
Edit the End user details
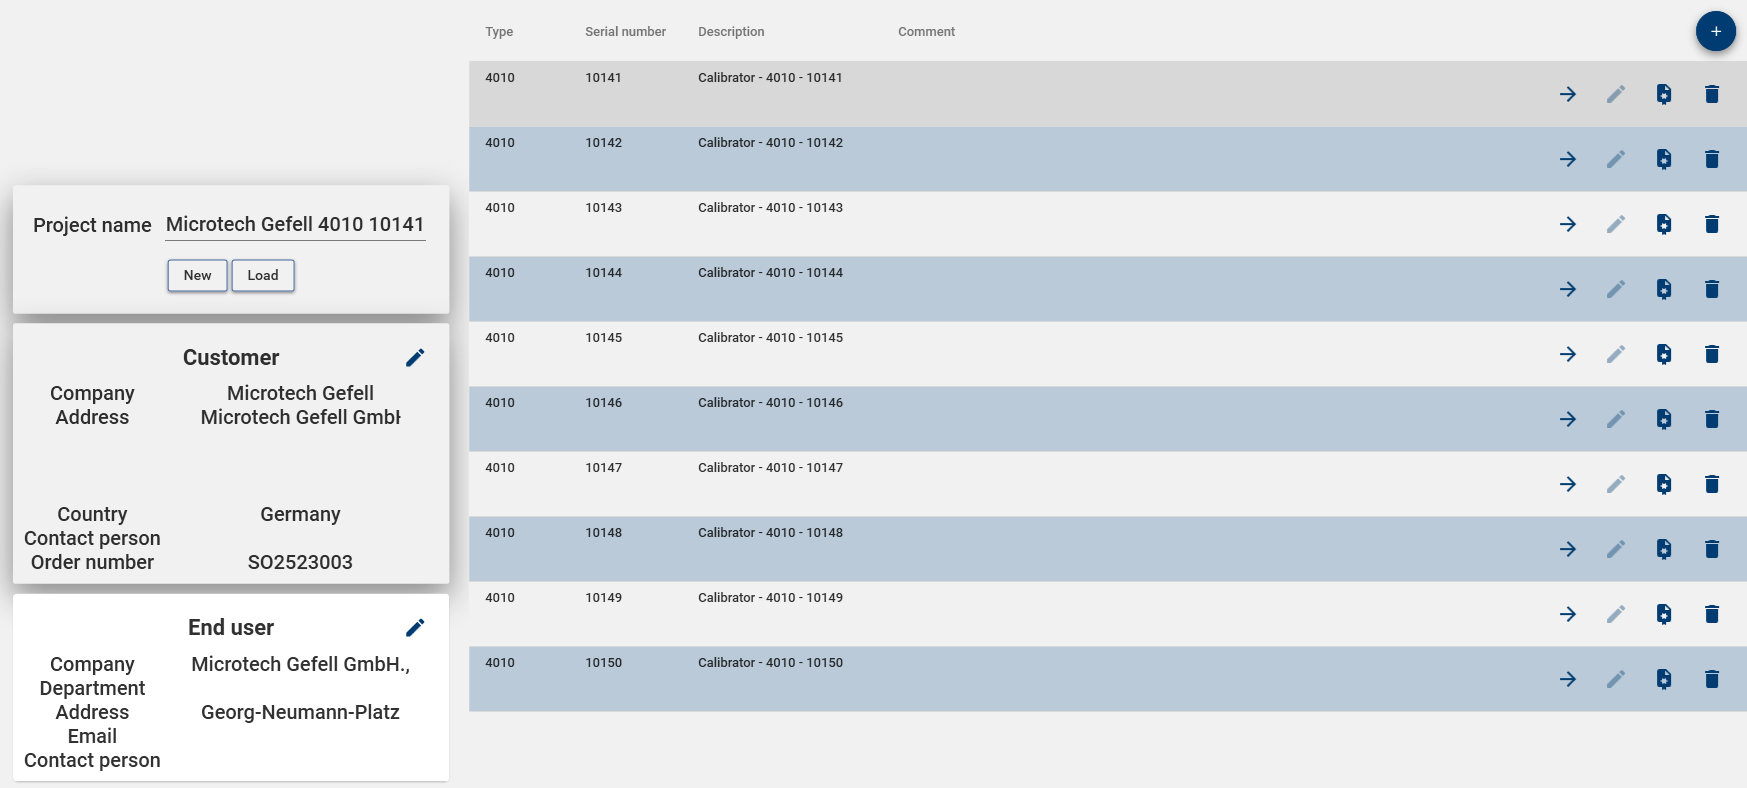click(x=415, y=628)
